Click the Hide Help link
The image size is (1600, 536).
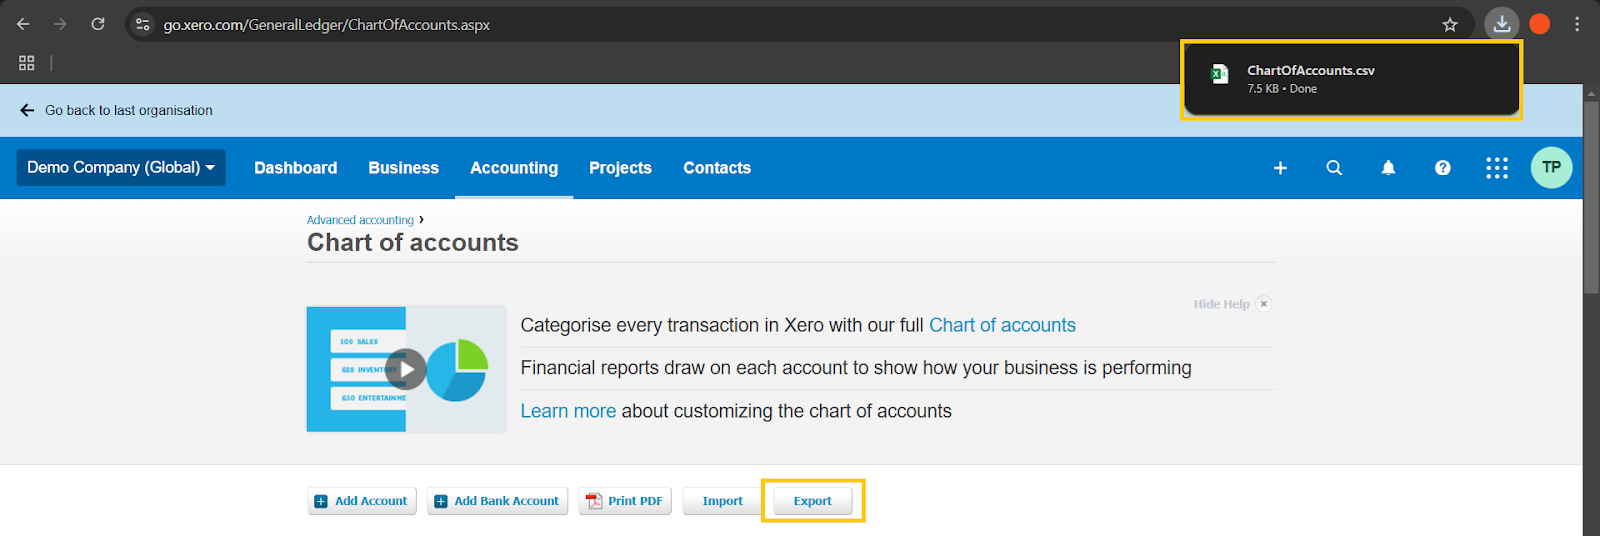pyautogui.click(x=1221, y=304)
